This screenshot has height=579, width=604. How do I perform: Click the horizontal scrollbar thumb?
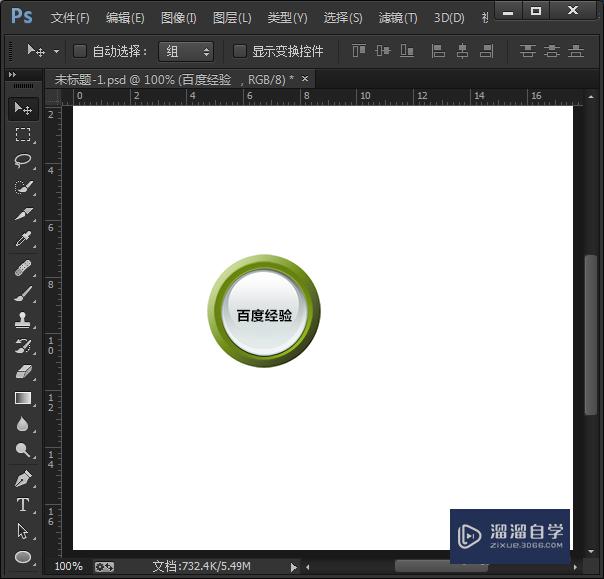(441, 566)
